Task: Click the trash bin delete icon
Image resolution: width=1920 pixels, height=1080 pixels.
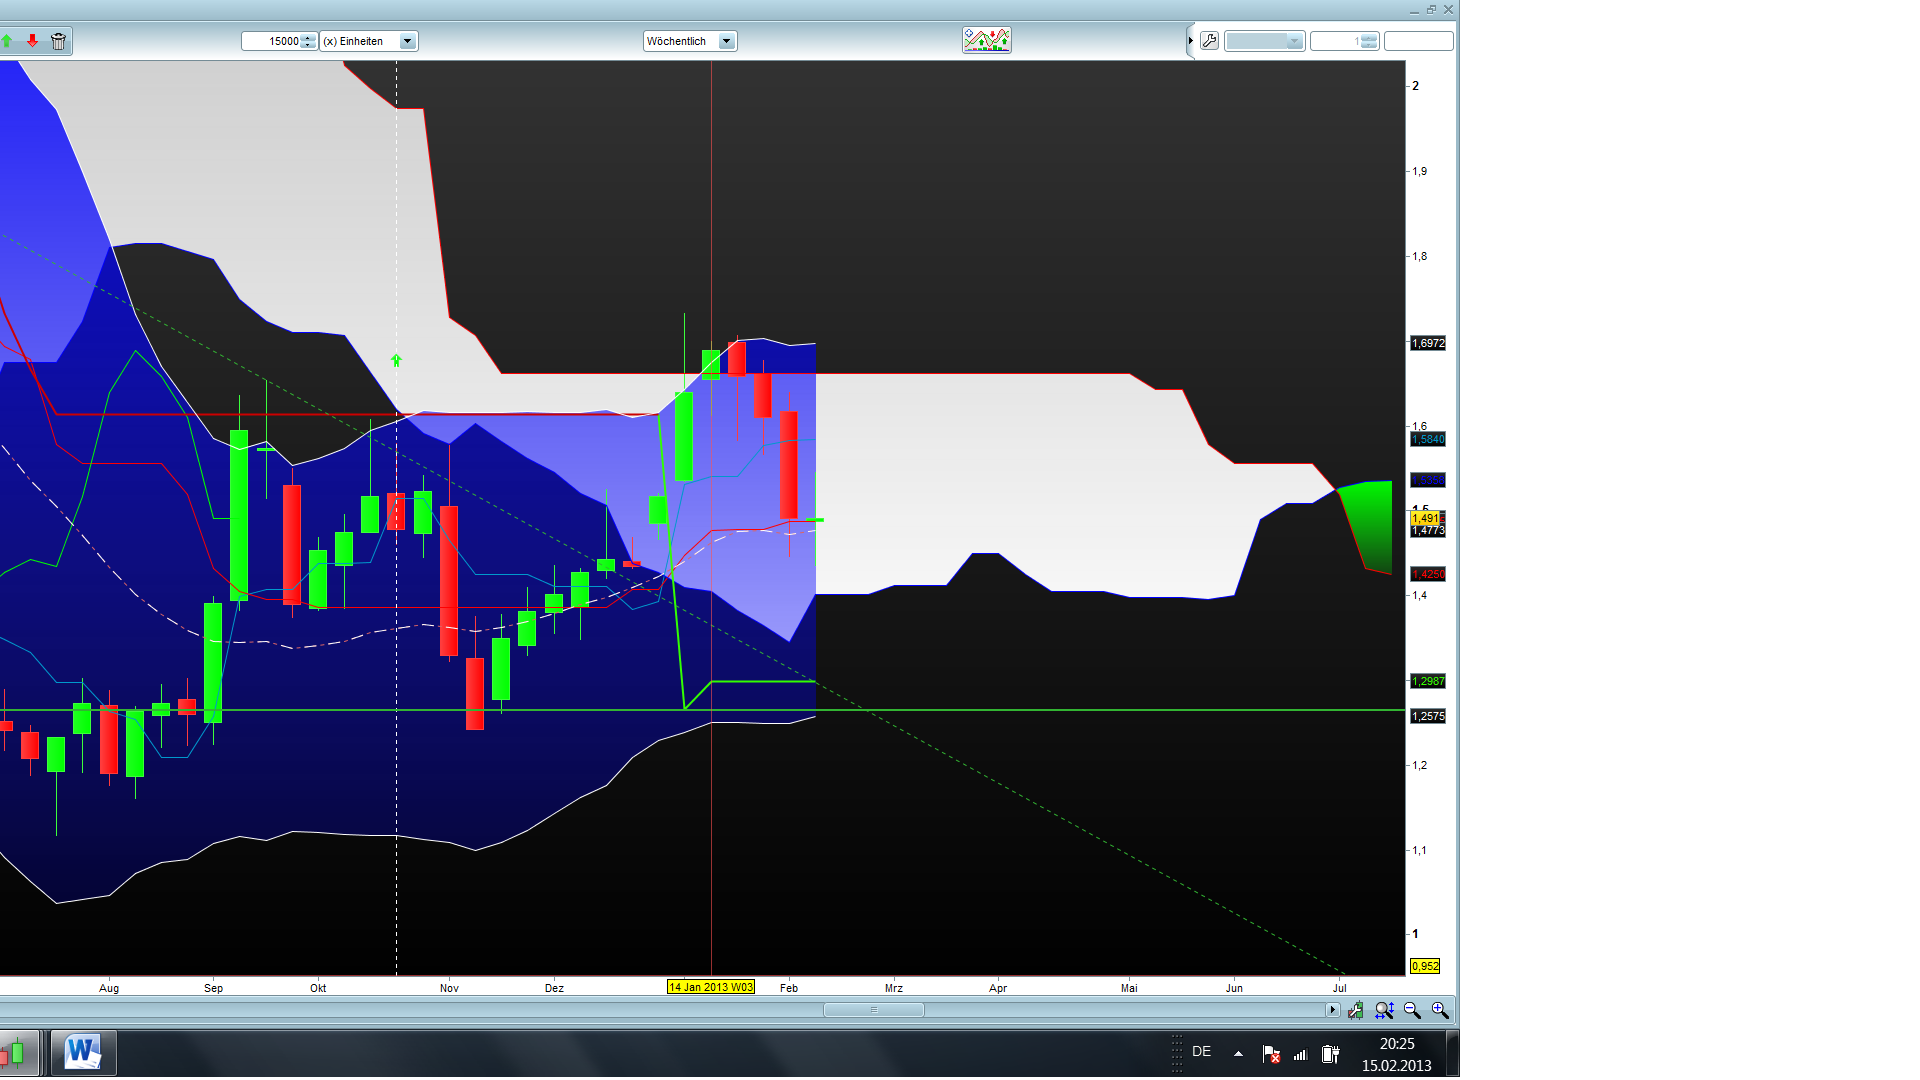Action: 58,41
